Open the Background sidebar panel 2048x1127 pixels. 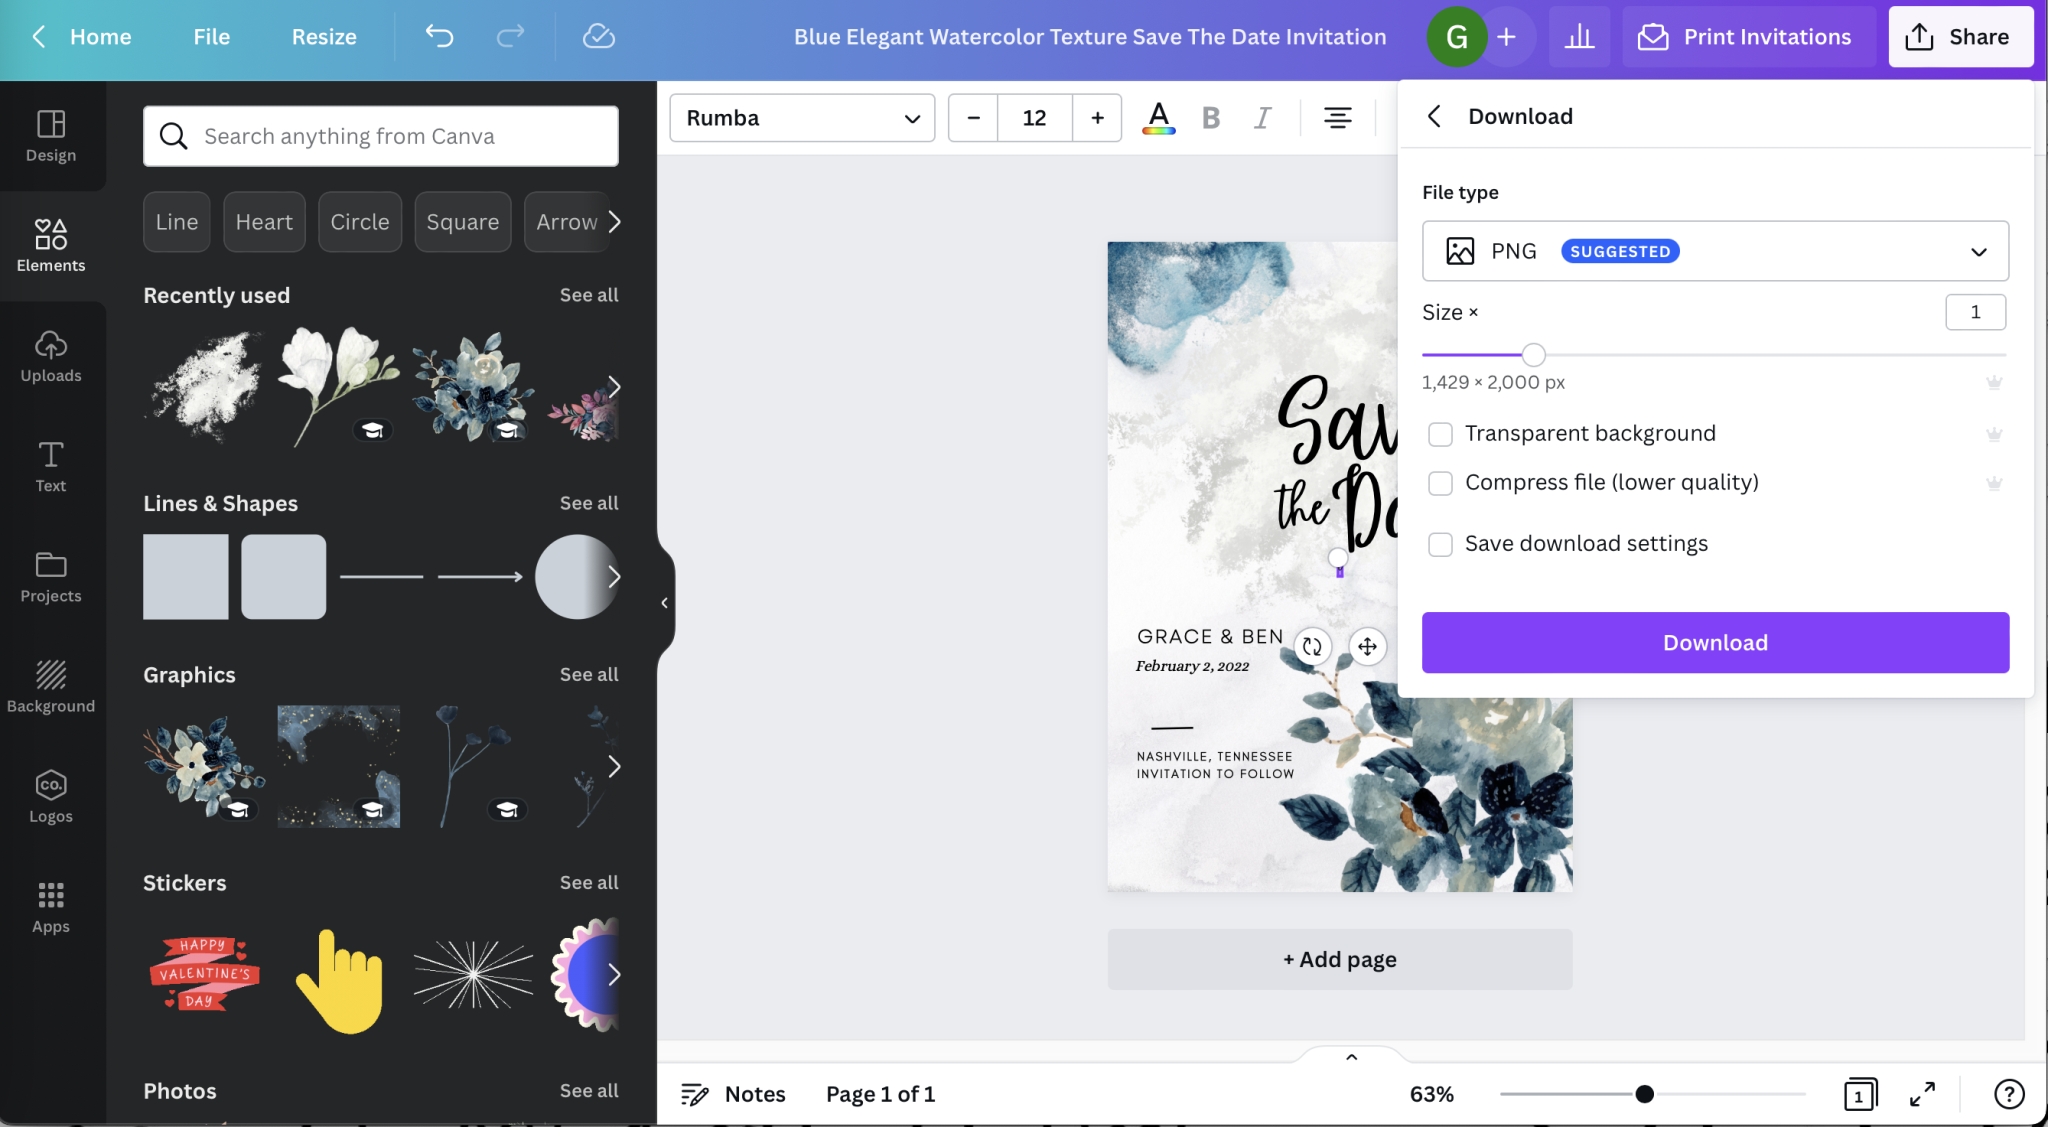[x=51, y=686]
